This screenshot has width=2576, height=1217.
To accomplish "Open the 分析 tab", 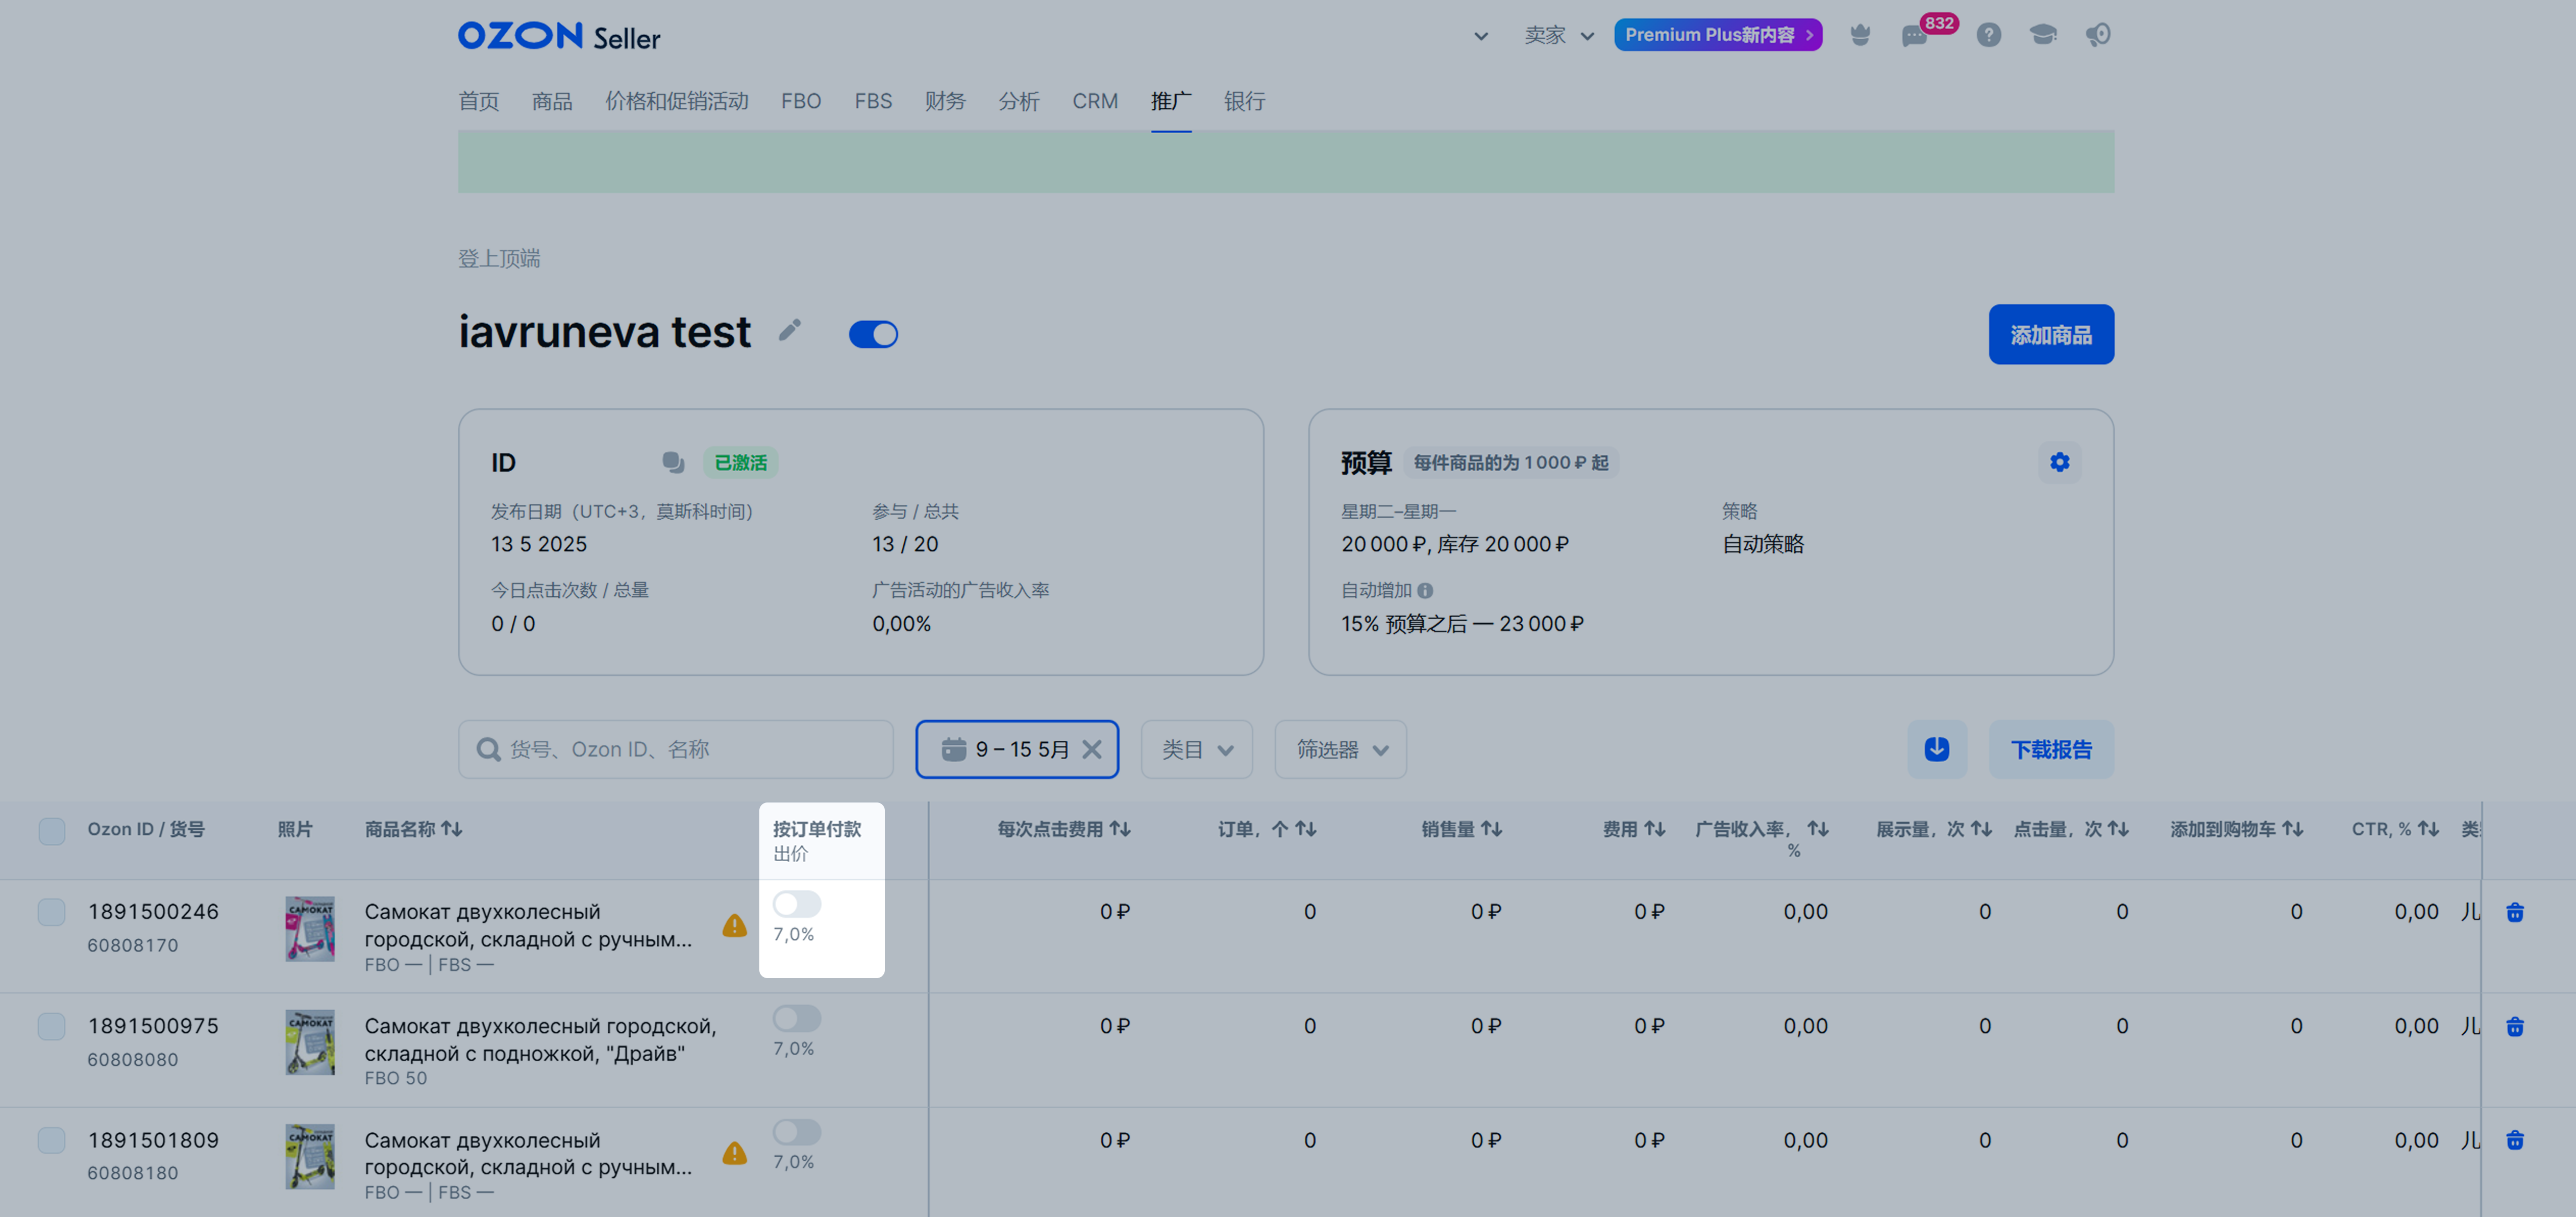I will (1019, 101).
